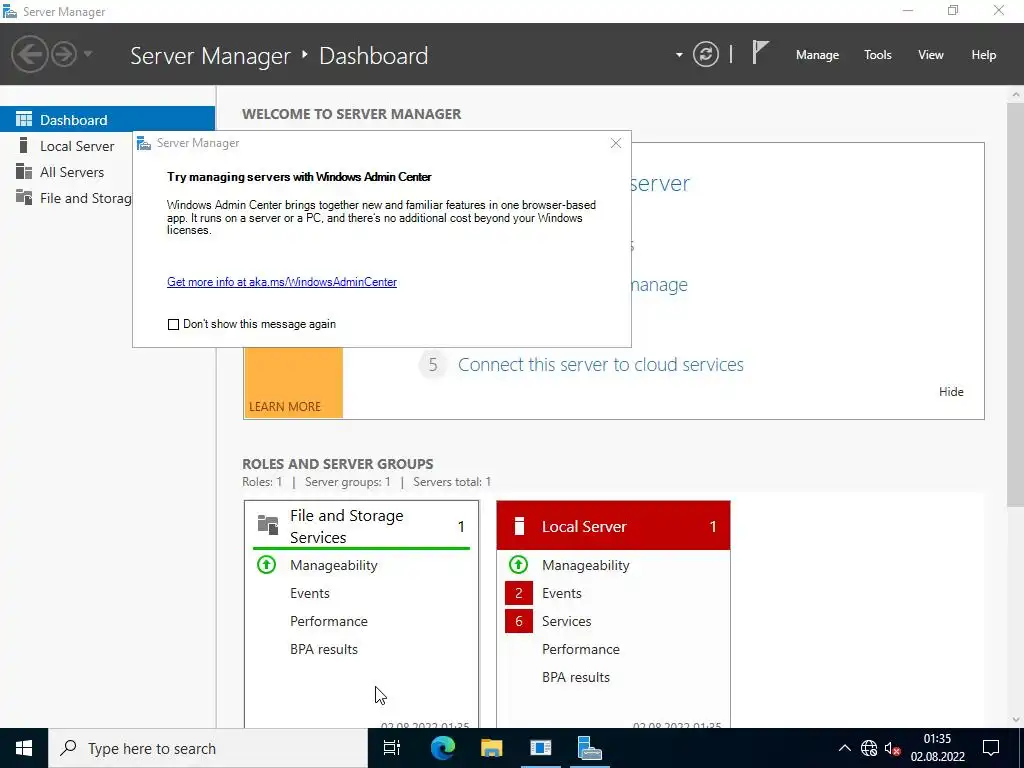
Task: Click Connect this server to cloud services
Action: [x=600, y=364]
